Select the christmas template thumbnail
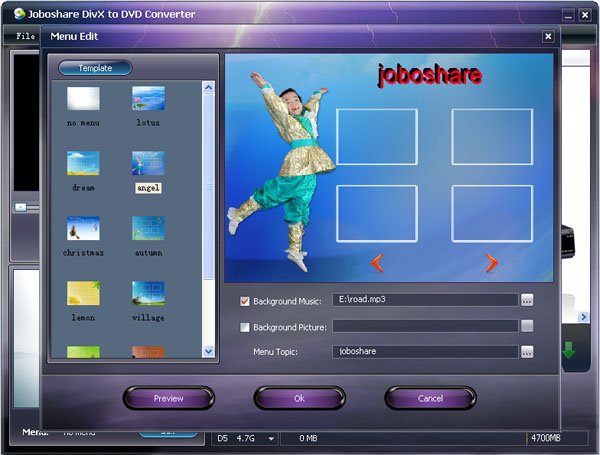The height and width of the screenshot is (455, 600). click(x=83, y=228)
